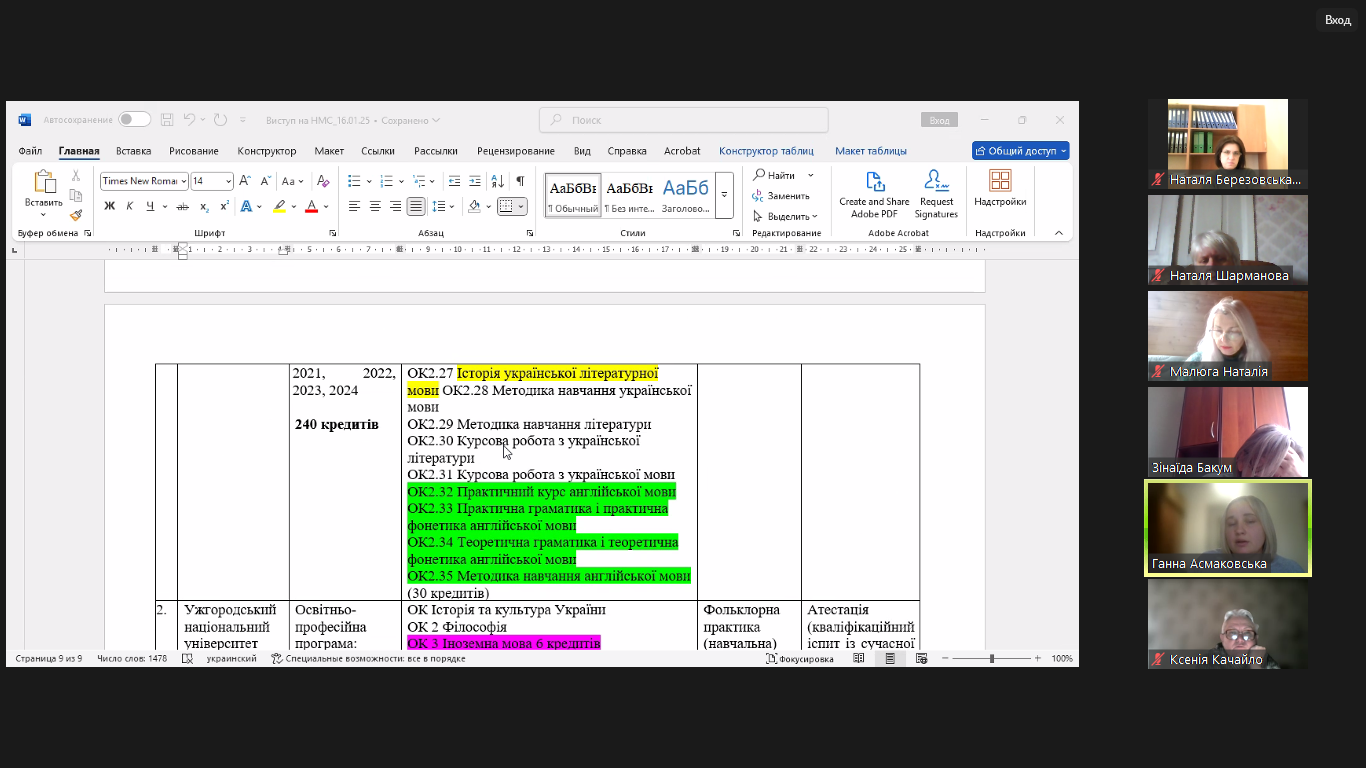Click Align Center icon
This screenshot has width=1366, height=768.
[x=375, y=206]
